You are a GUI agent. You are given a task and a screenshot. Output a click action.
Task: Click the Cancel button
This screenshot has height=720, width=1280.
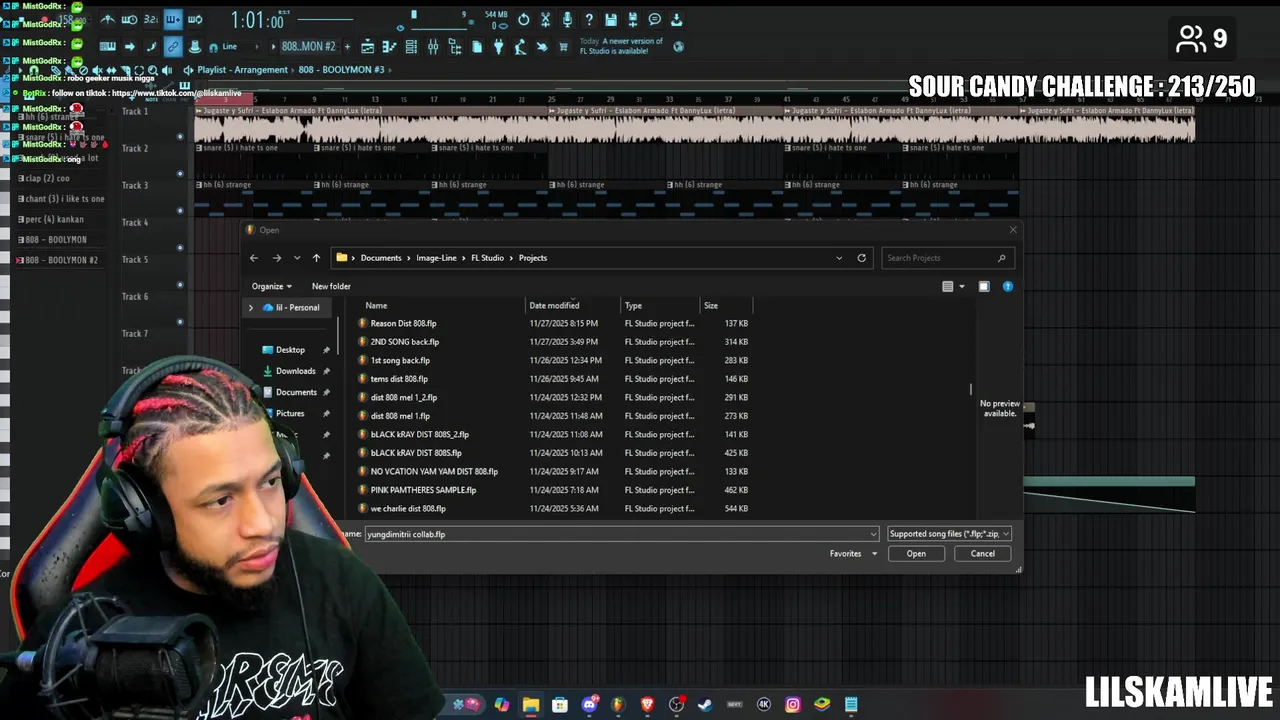pos(982,554)
